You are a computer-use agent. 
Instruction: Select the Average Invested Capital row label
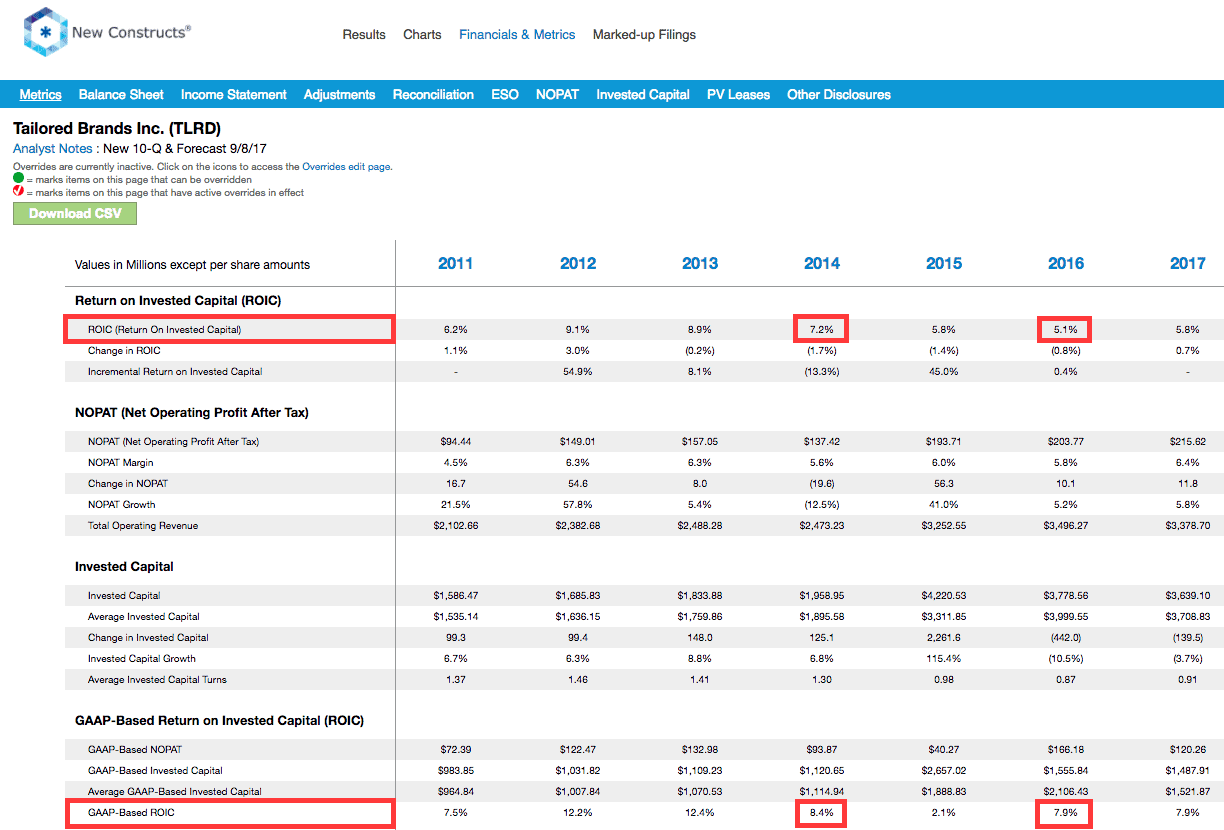[x=143, y=616]
